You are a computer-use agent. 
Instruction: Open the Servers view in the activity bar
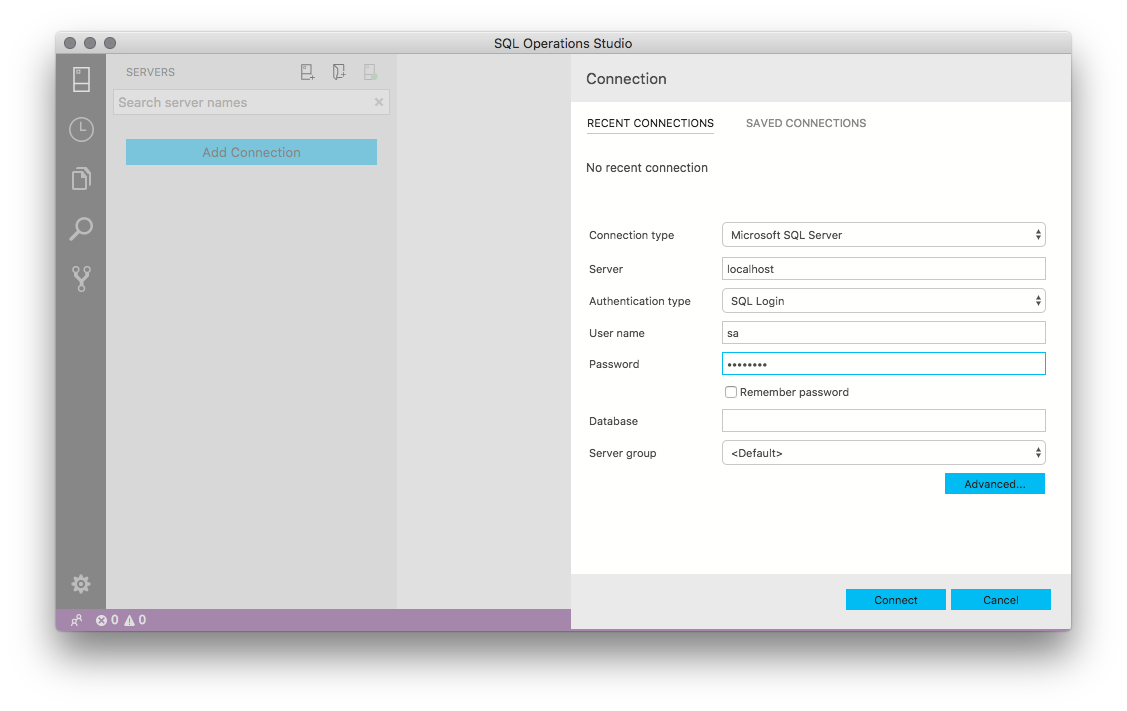(x=81, y=79)
